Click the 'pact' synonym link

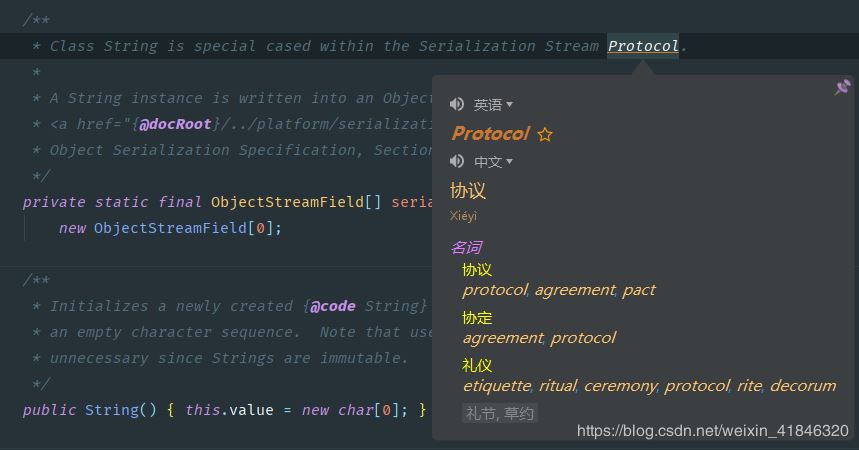[639, 290]
